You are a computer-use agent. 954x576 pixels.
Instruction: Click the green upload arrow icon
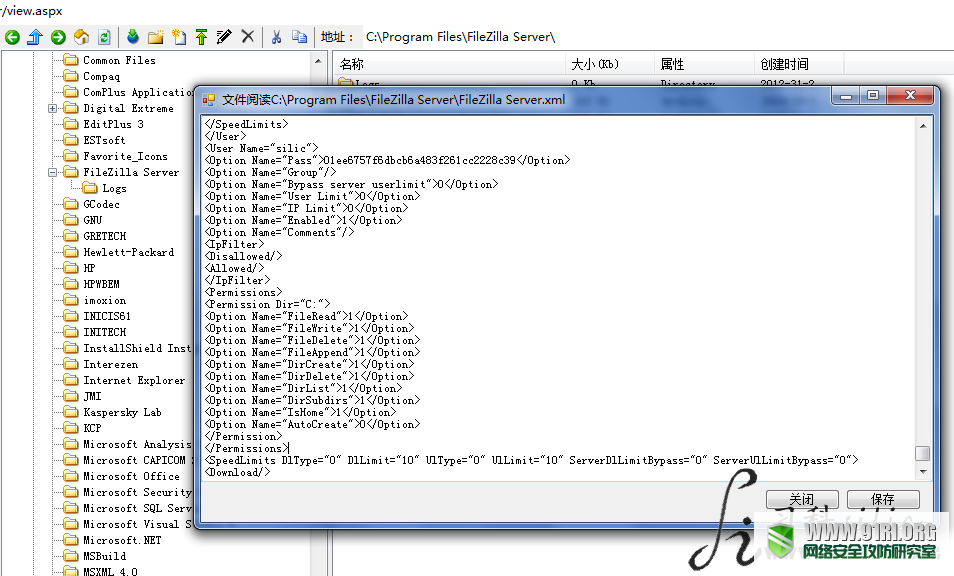point(201,37)
